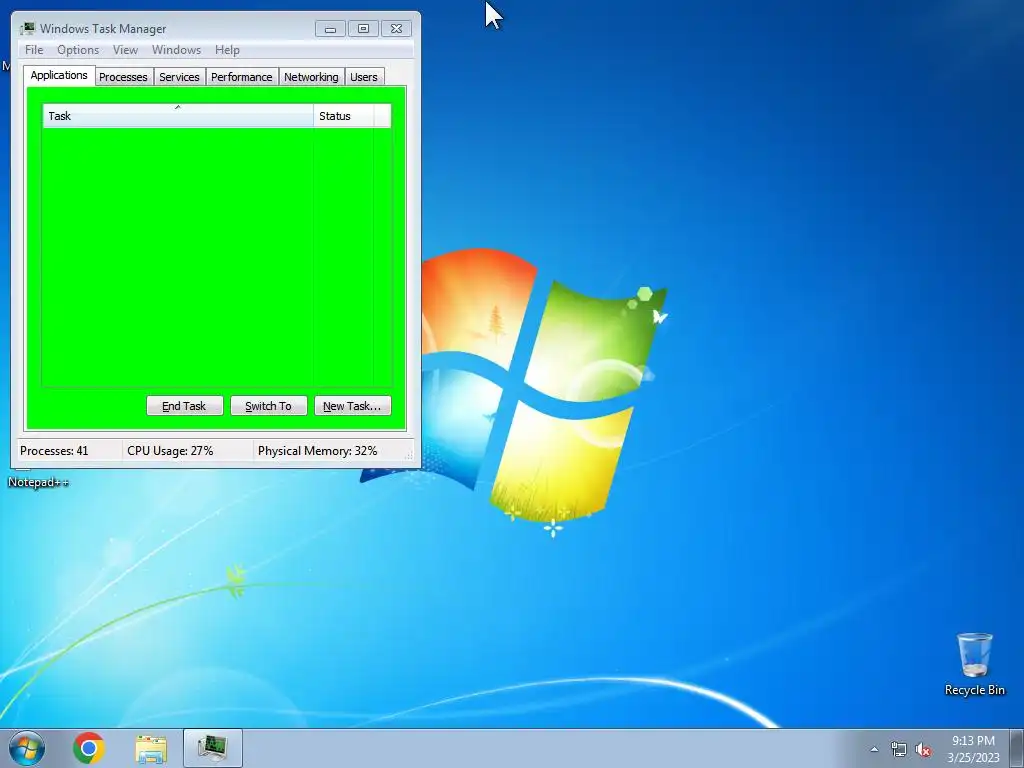Select the Applications tab
This screenshot has width=1024, height=768.
click(59, 75)
